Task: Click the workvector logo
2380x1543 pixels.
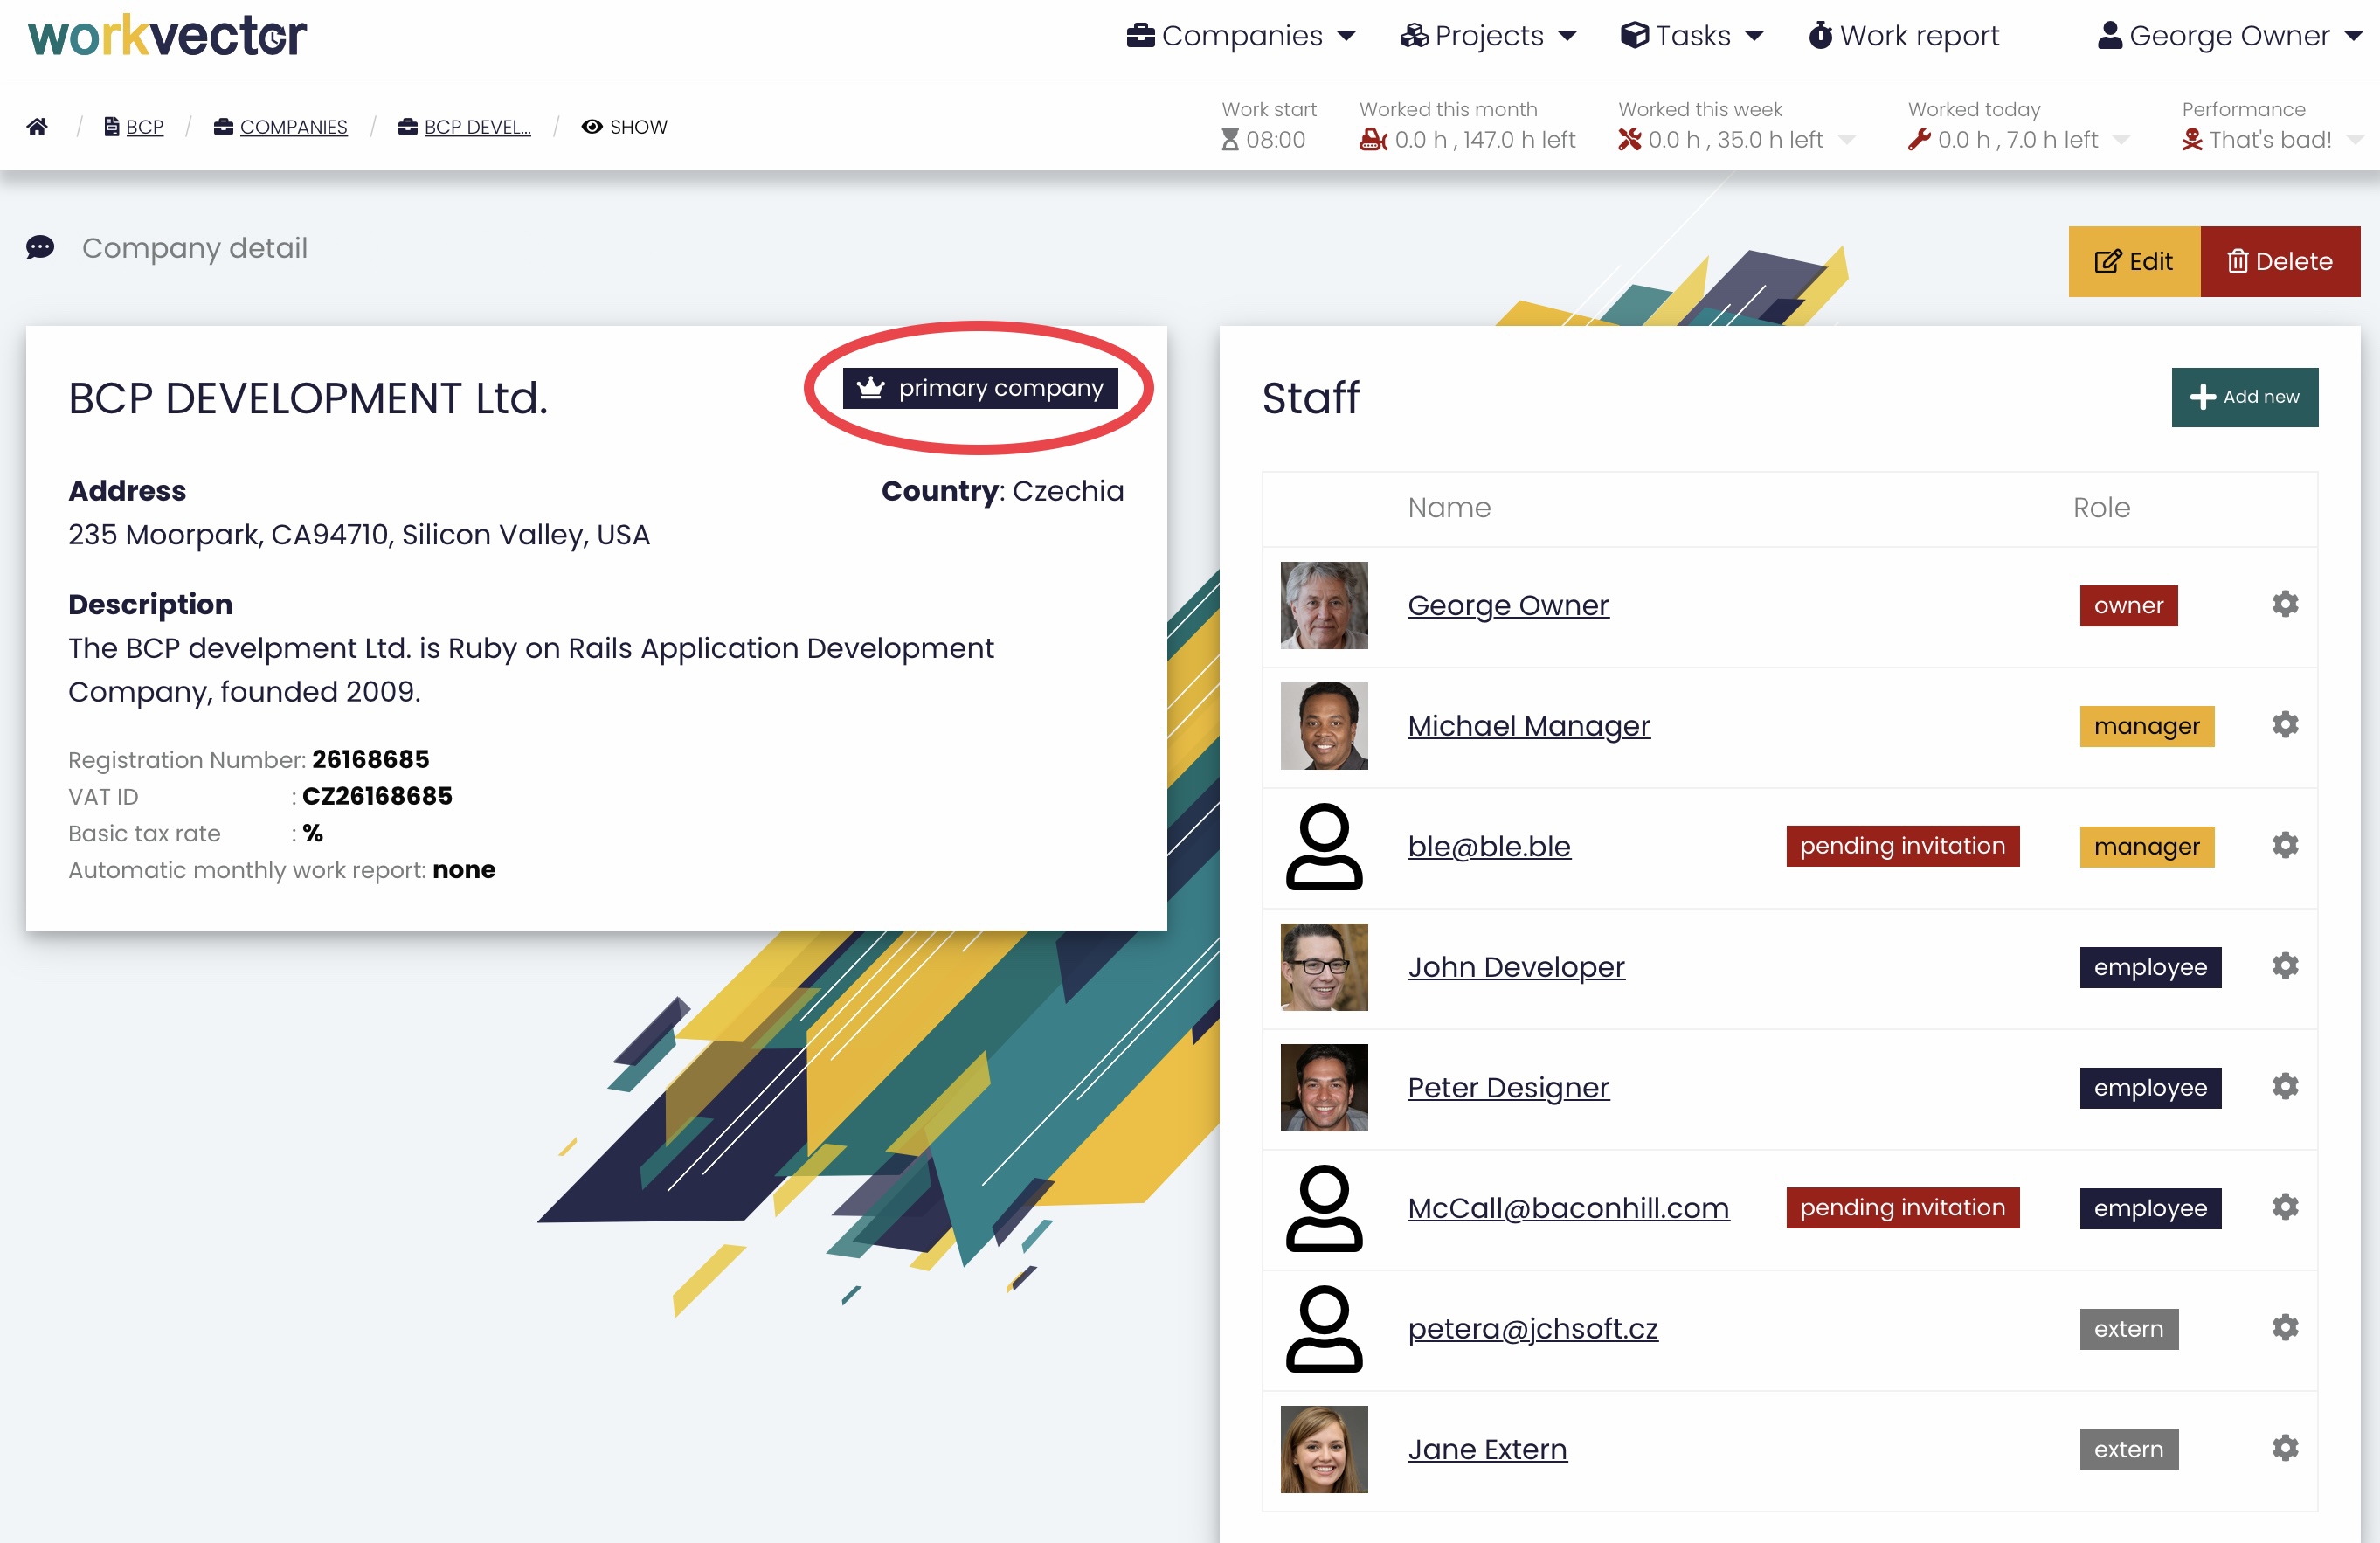Action: 167,36
